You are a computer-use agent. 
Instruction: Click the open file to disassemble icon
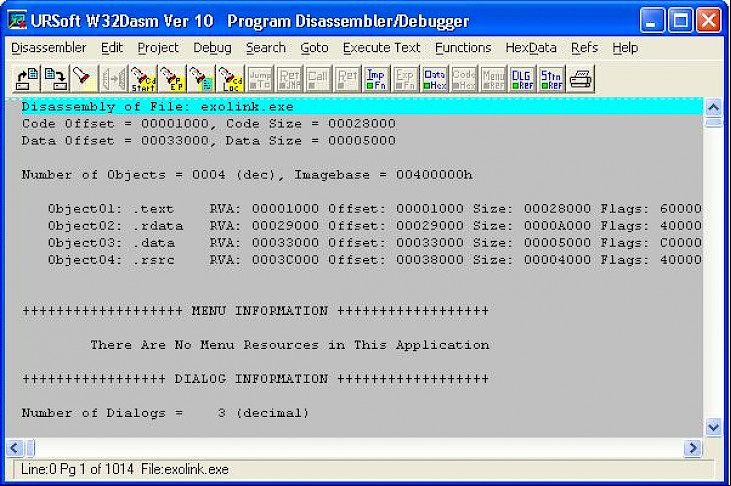(x=27, y=78)
